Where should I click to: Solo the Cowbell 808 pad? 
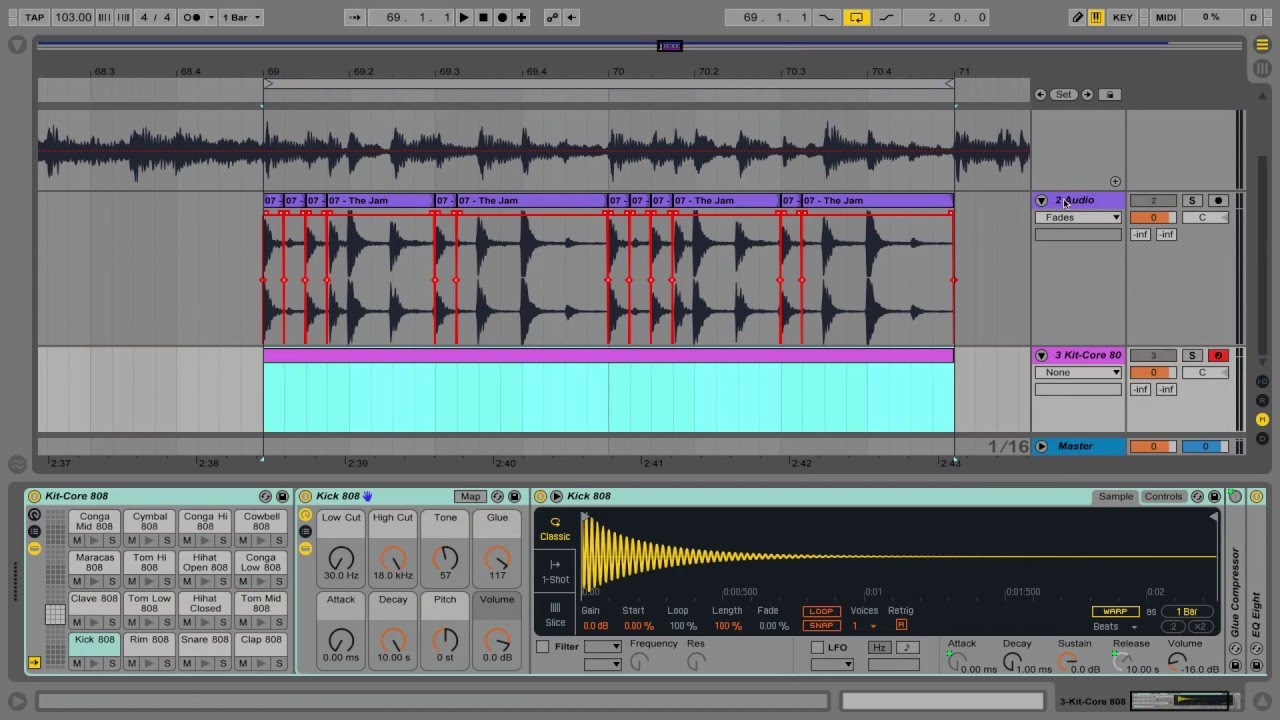point(279,540)
